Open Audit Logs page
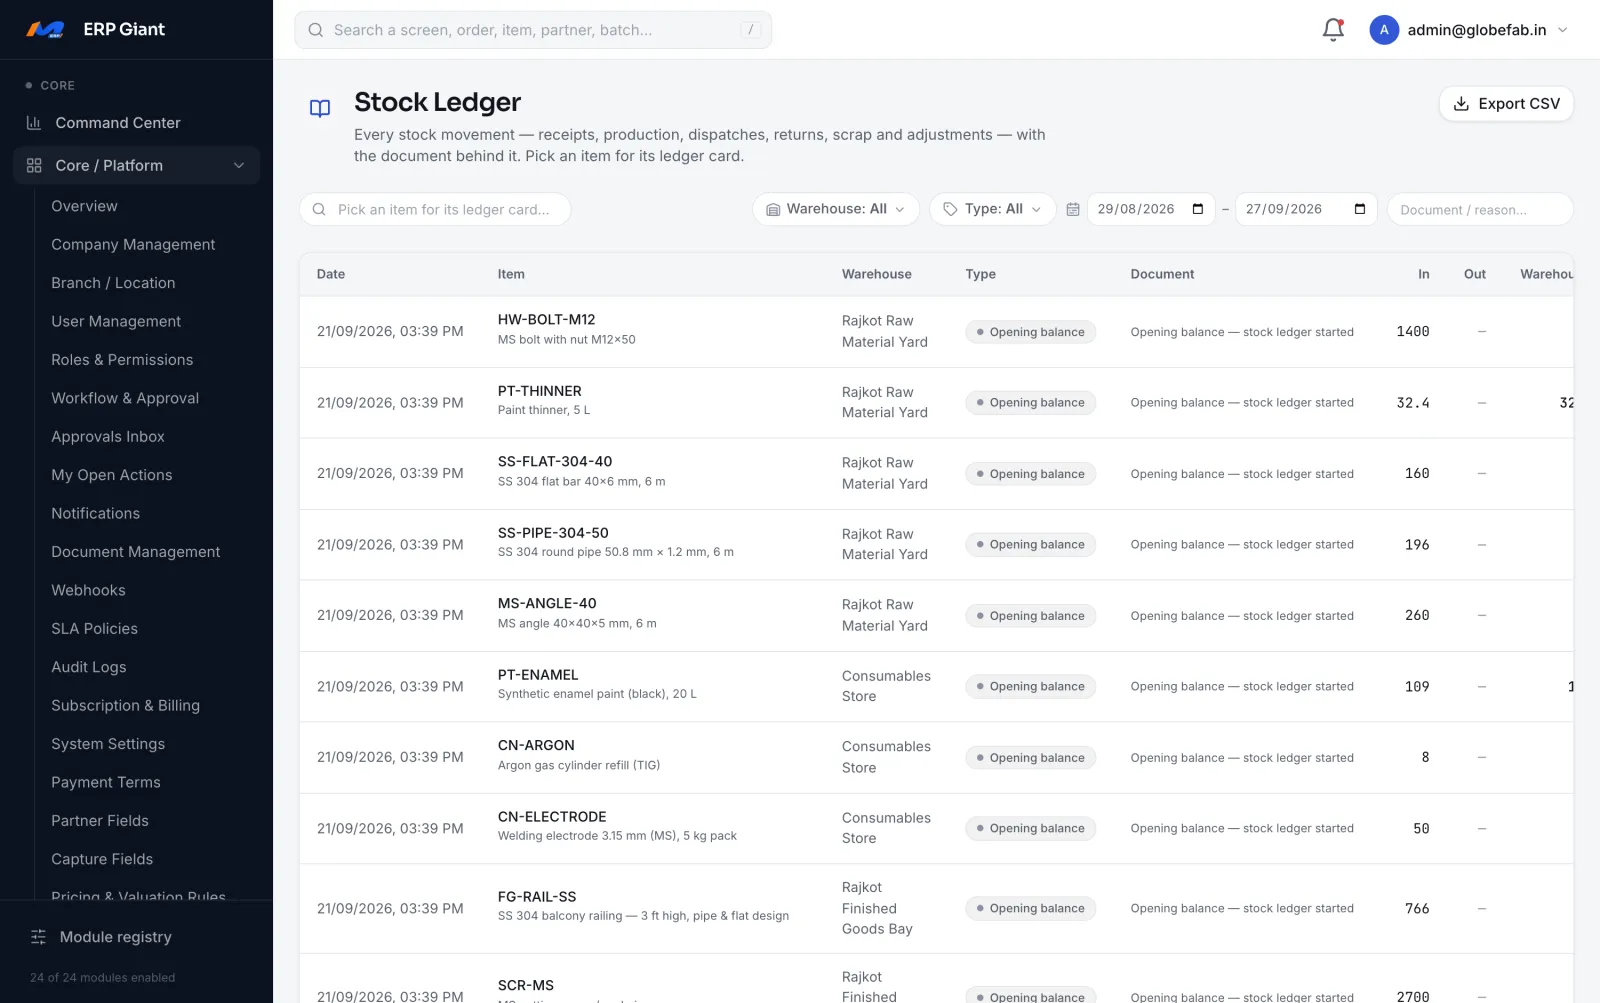This screenshot has width=1600, height=1003. [89, 667]
